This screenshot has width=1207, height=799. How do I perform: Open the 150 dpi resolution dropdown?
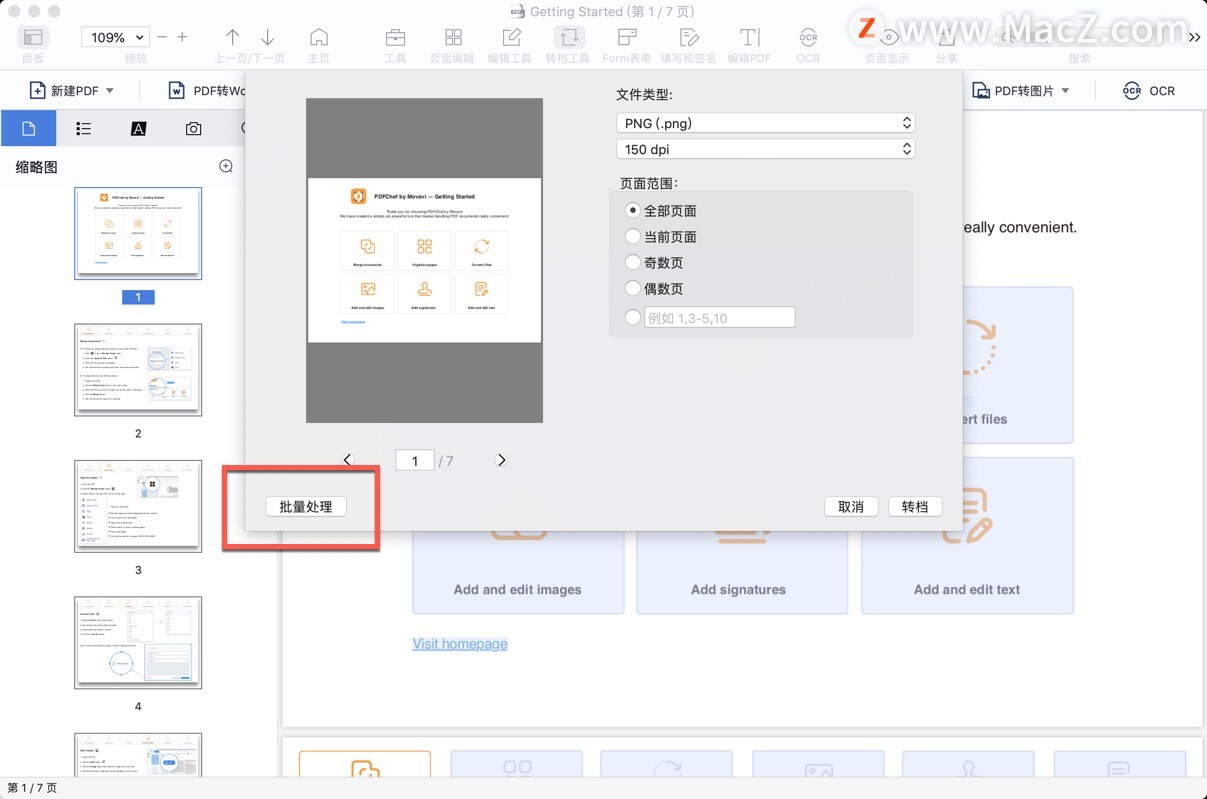click(766, 149)
